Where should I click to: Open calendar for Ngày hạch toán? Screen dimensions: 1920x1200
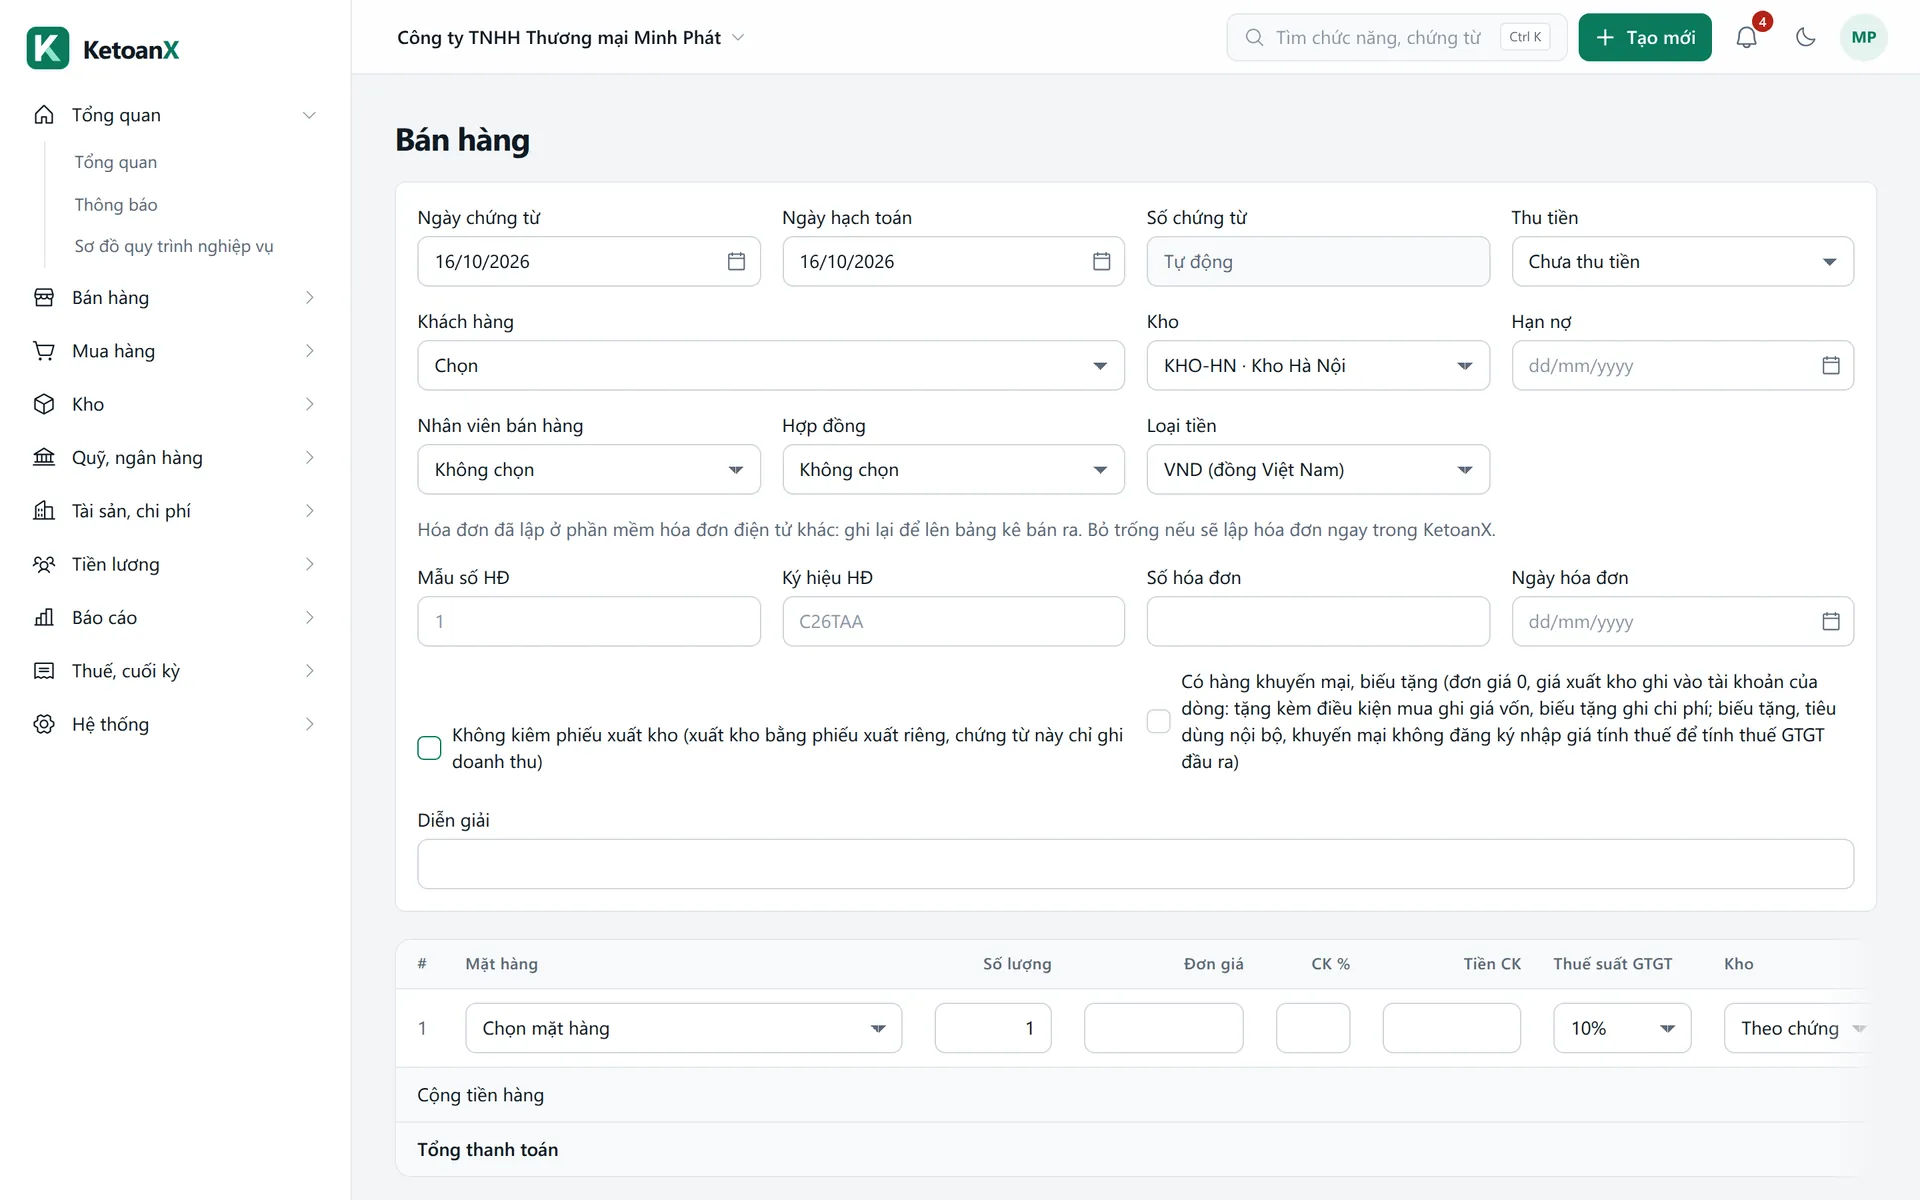tap(1101, 261)
